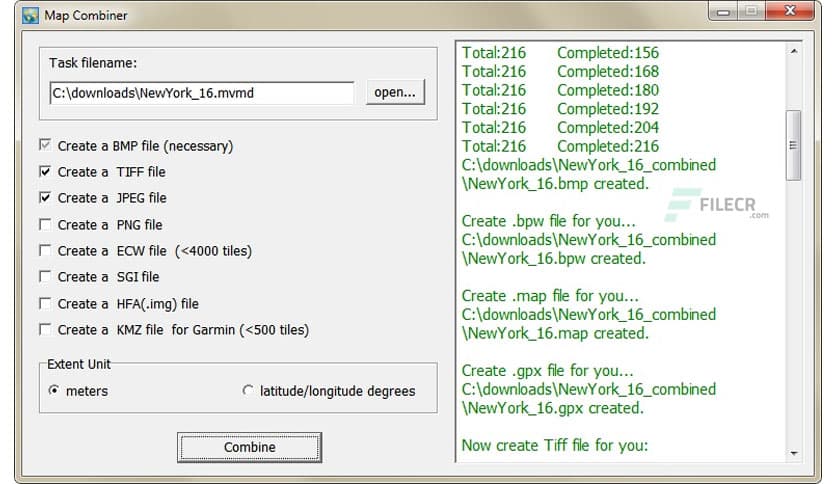
Task: Click the 'Completed:204' log line
Action: [608, 127]
